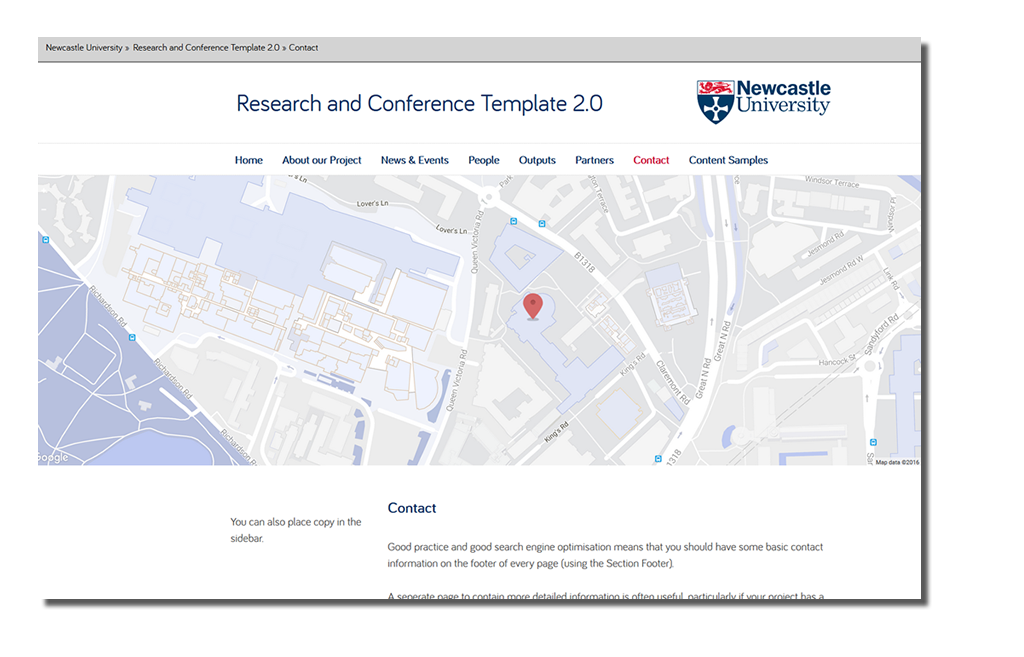This screenshot has width=1024, height=657.
Task: Click the red location pin on the map
Action: [x=533, y=306]
